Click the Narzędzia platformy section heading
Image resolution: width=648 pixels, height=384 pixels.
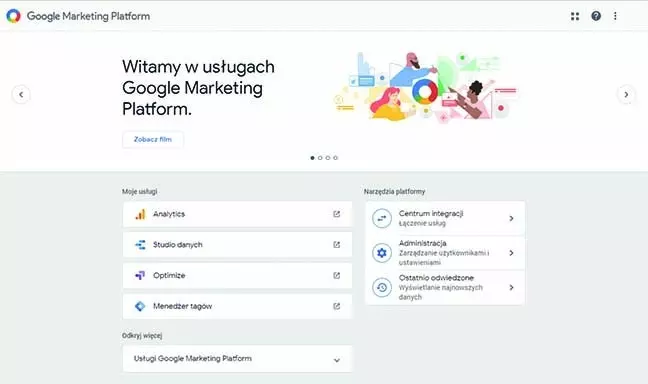pos(395,191)
